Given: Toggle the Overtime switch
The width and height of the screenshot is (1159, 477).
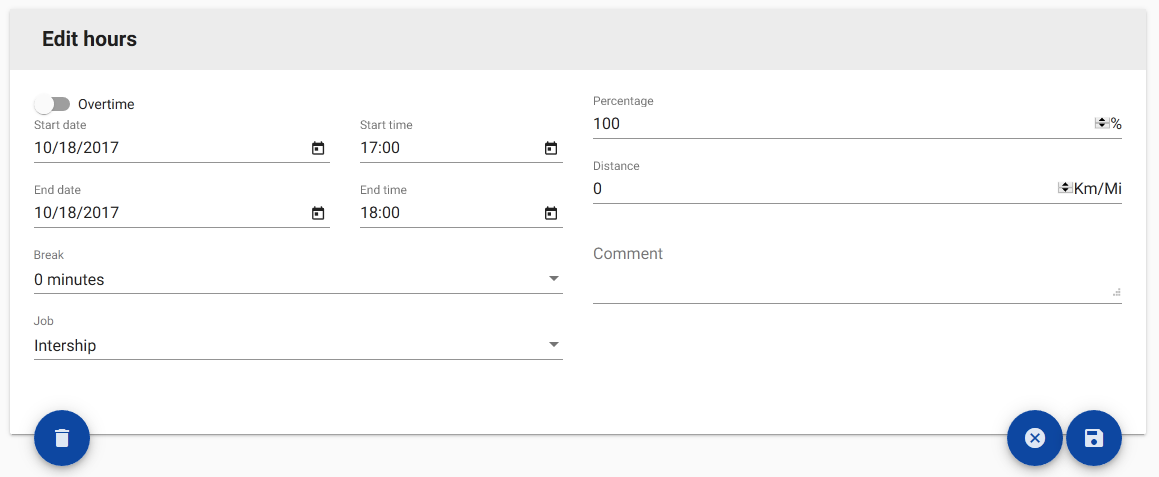Looking at the screenshot, I should (52, 104).
